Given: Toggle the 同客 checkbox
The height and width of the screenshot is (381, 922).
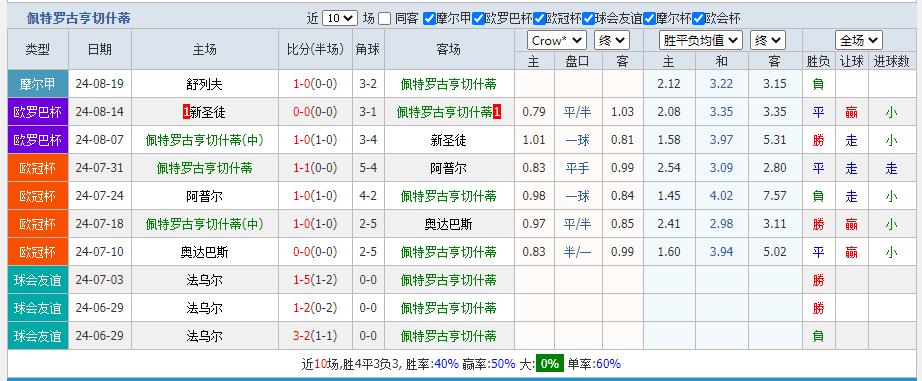Looking at the screenshot, I should click(x=384, y=19).
